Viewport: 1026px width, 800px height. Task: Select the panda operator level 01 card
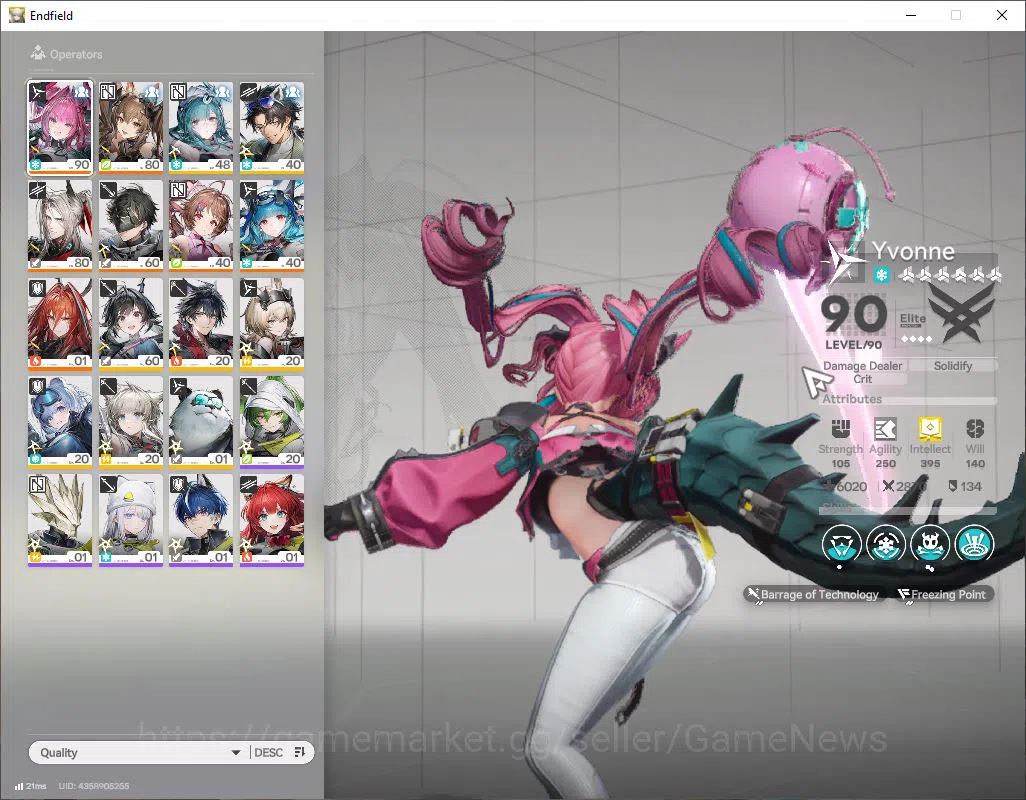coord(201,422)
